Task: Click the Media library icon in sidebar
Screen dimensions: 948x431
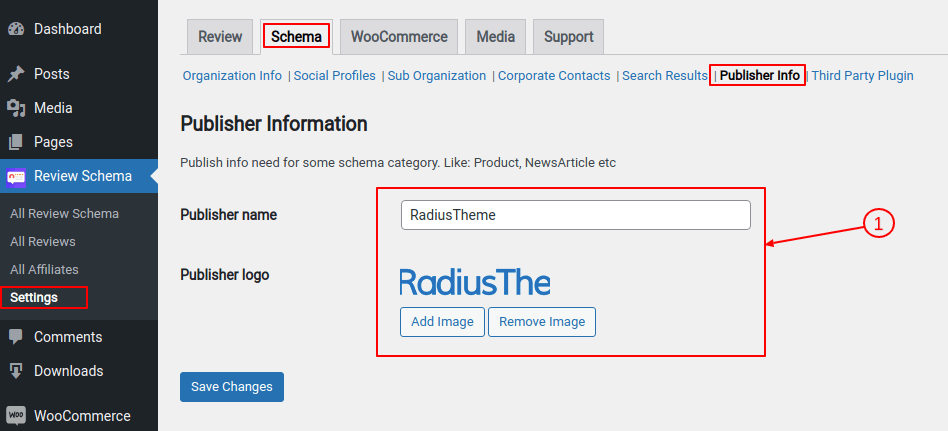Action: (x=16, y=108)
